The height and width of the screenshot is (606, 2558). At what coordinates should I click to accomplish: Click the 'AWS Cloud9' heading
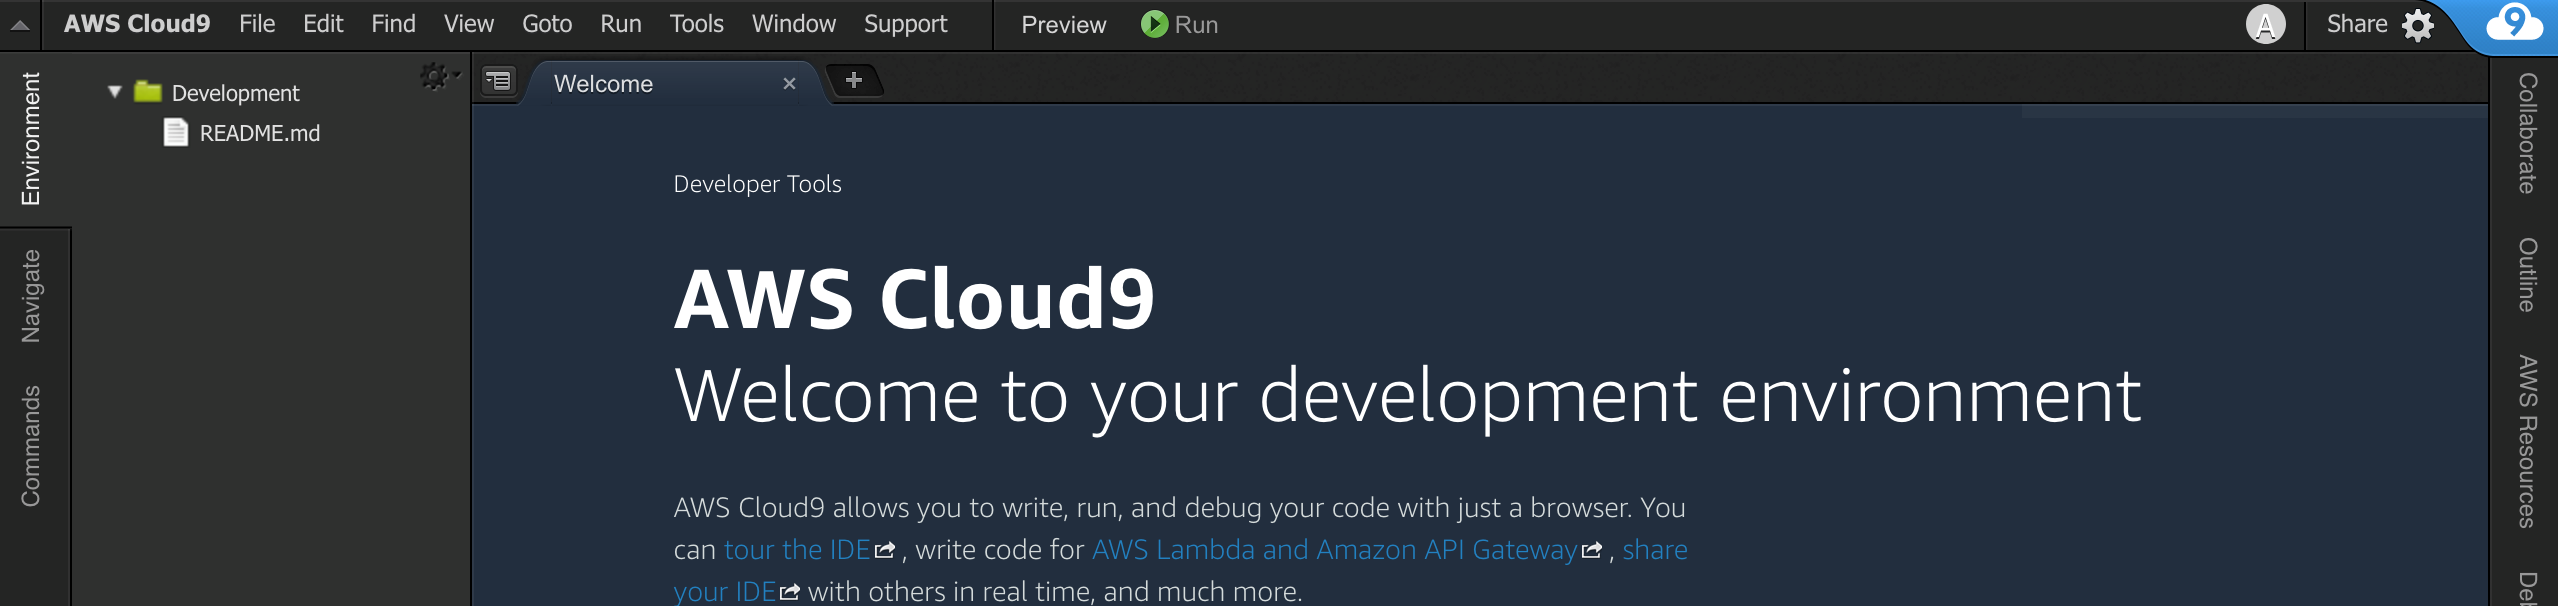pyautogui.click(x=915, y=298)
